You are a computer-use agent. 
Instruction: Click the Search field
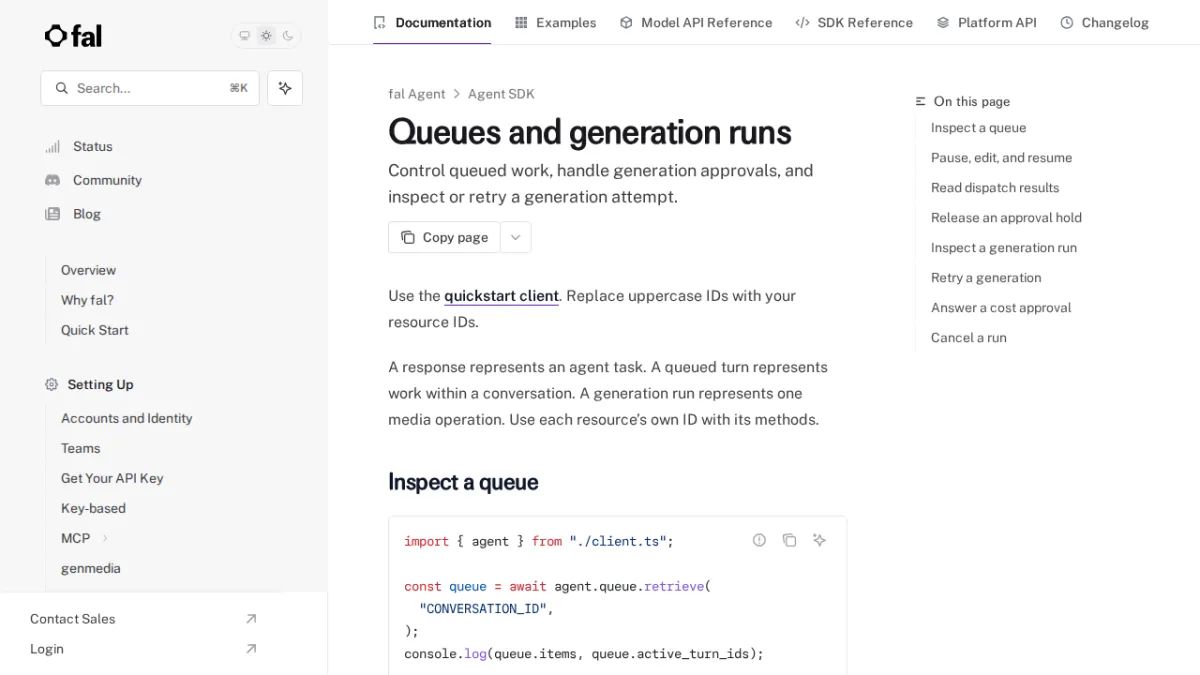150,88
